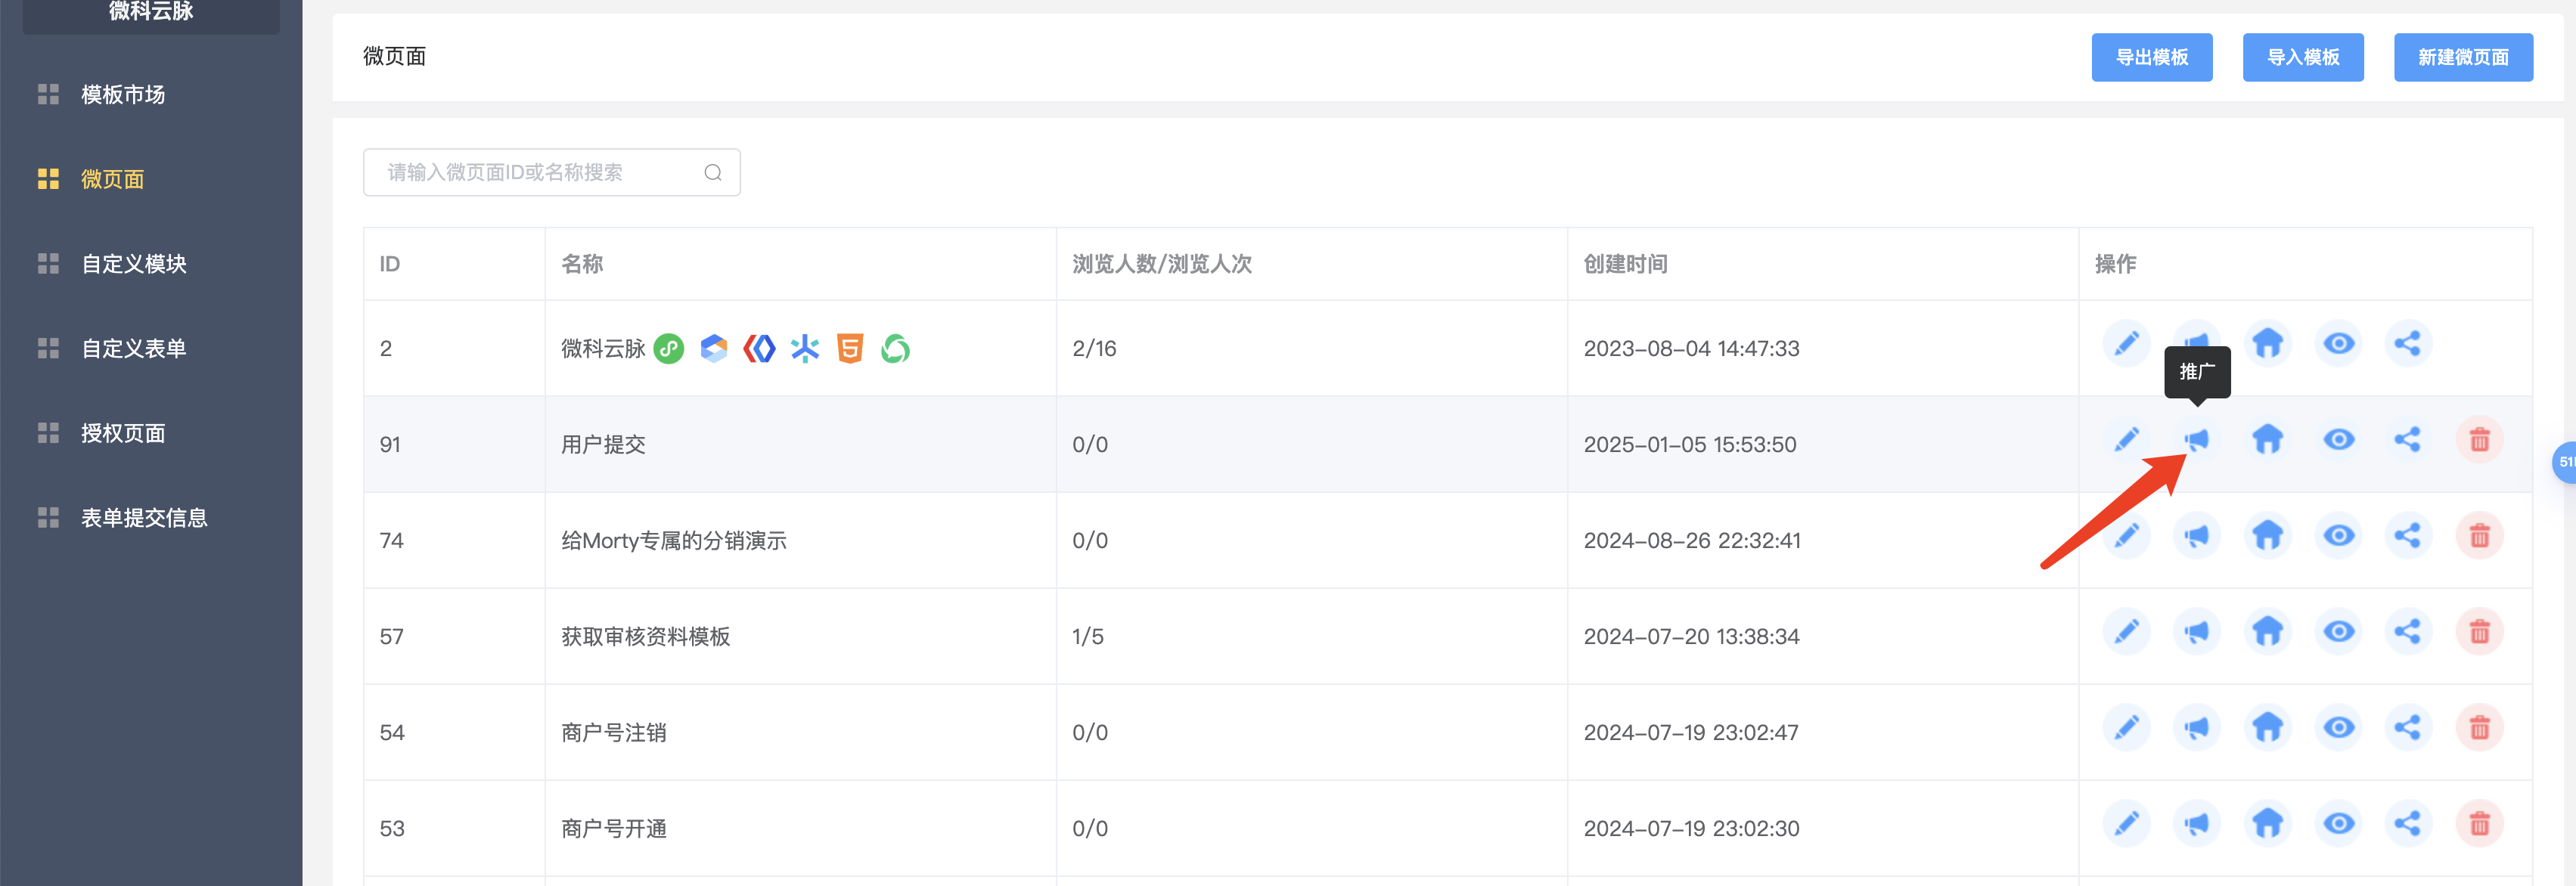Preview the 商户号开通 page with eye icon
Image resolution: width=2576 pixels, height=886 pixels.
click(2338, 824)
